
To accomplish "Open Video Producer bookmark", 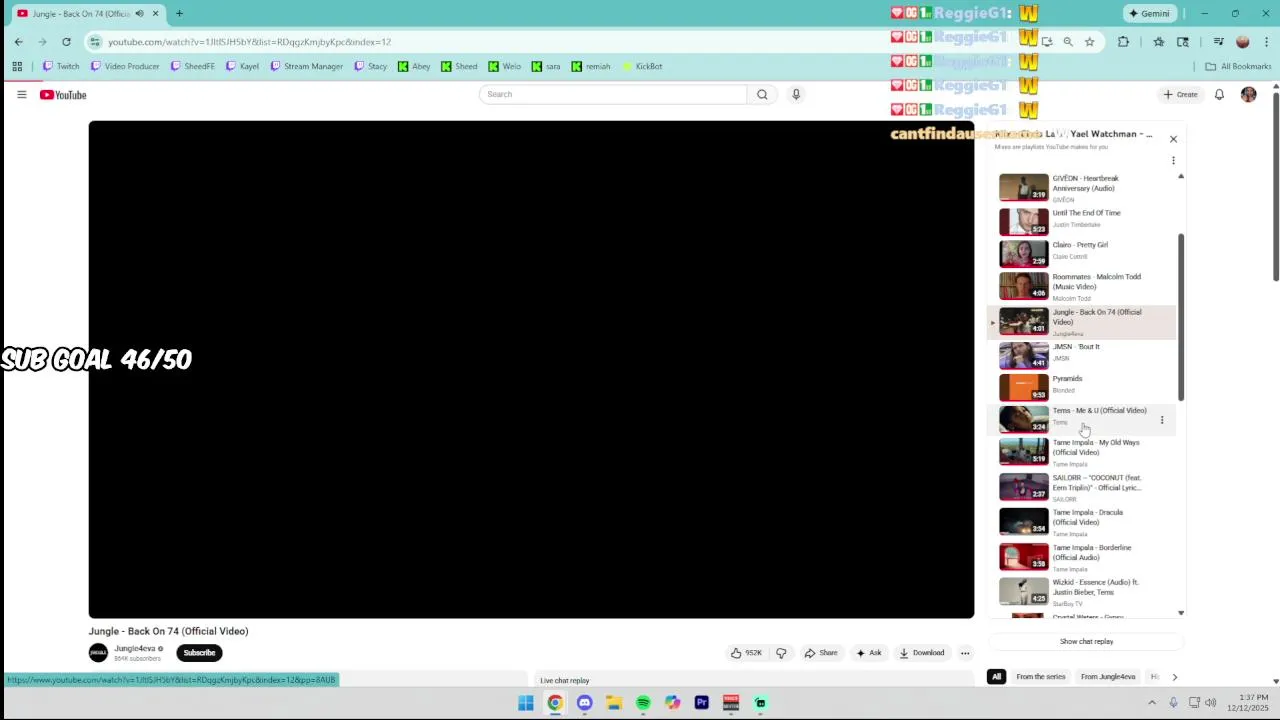I will (x=125, y=66).
